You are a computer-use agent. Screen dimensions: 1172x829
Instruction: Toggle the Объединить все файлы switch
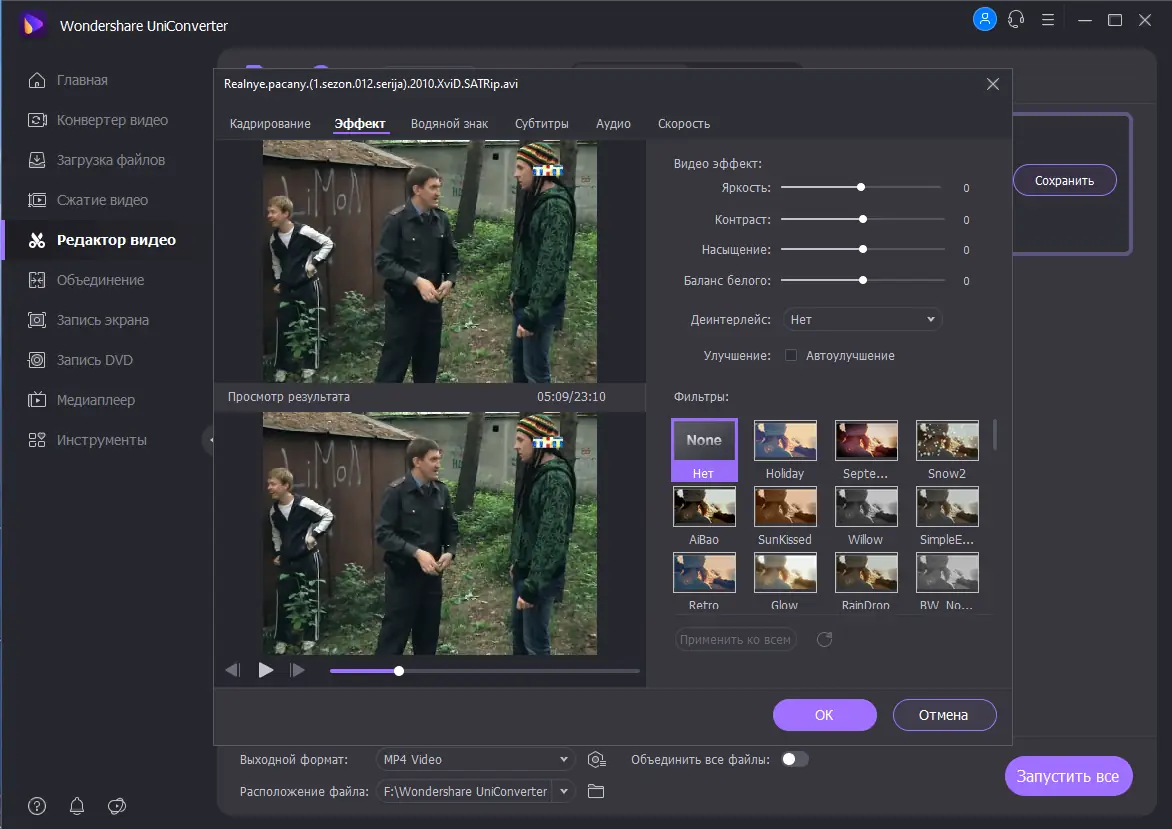[x=795, y=759]
